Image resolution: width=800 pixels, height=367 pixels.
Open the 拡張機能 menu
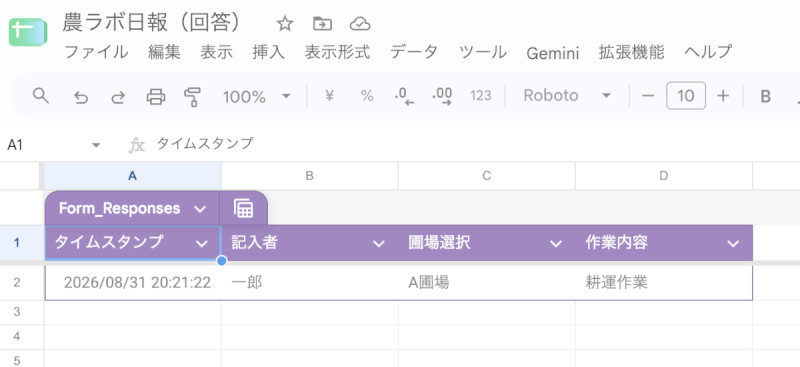click(632, 52)
